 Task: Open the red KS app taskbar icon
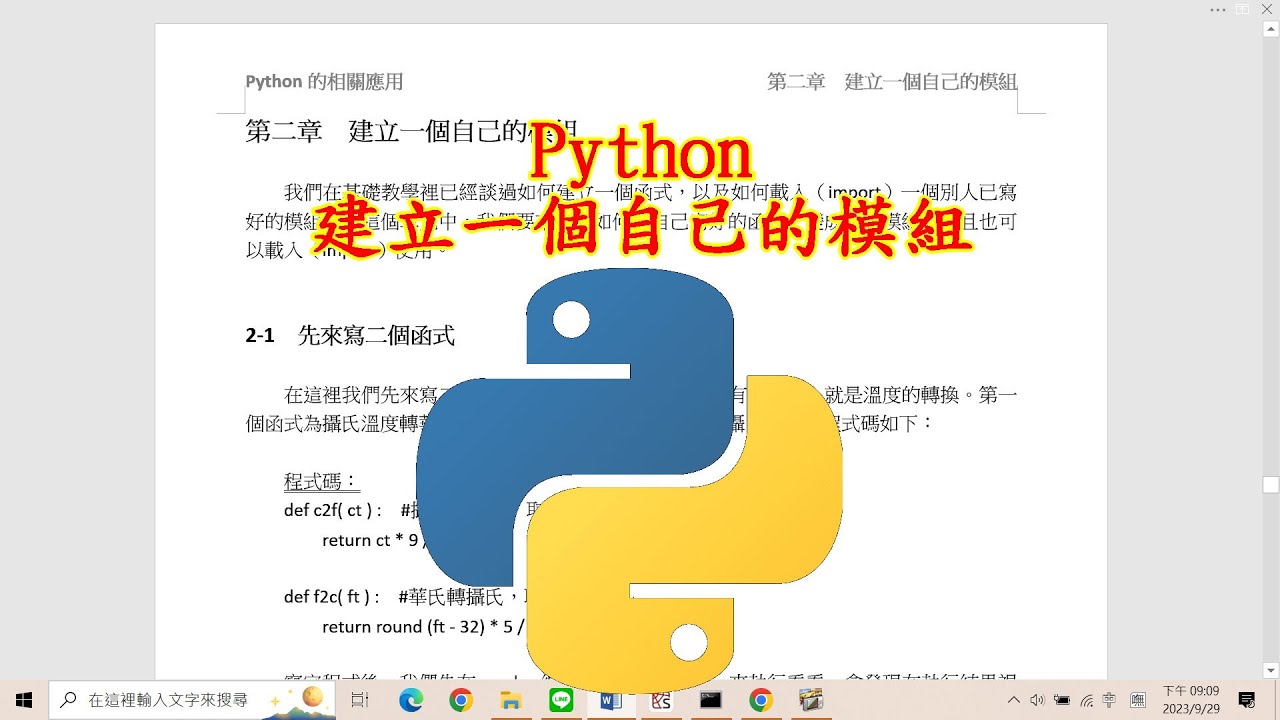click(661, 700)
